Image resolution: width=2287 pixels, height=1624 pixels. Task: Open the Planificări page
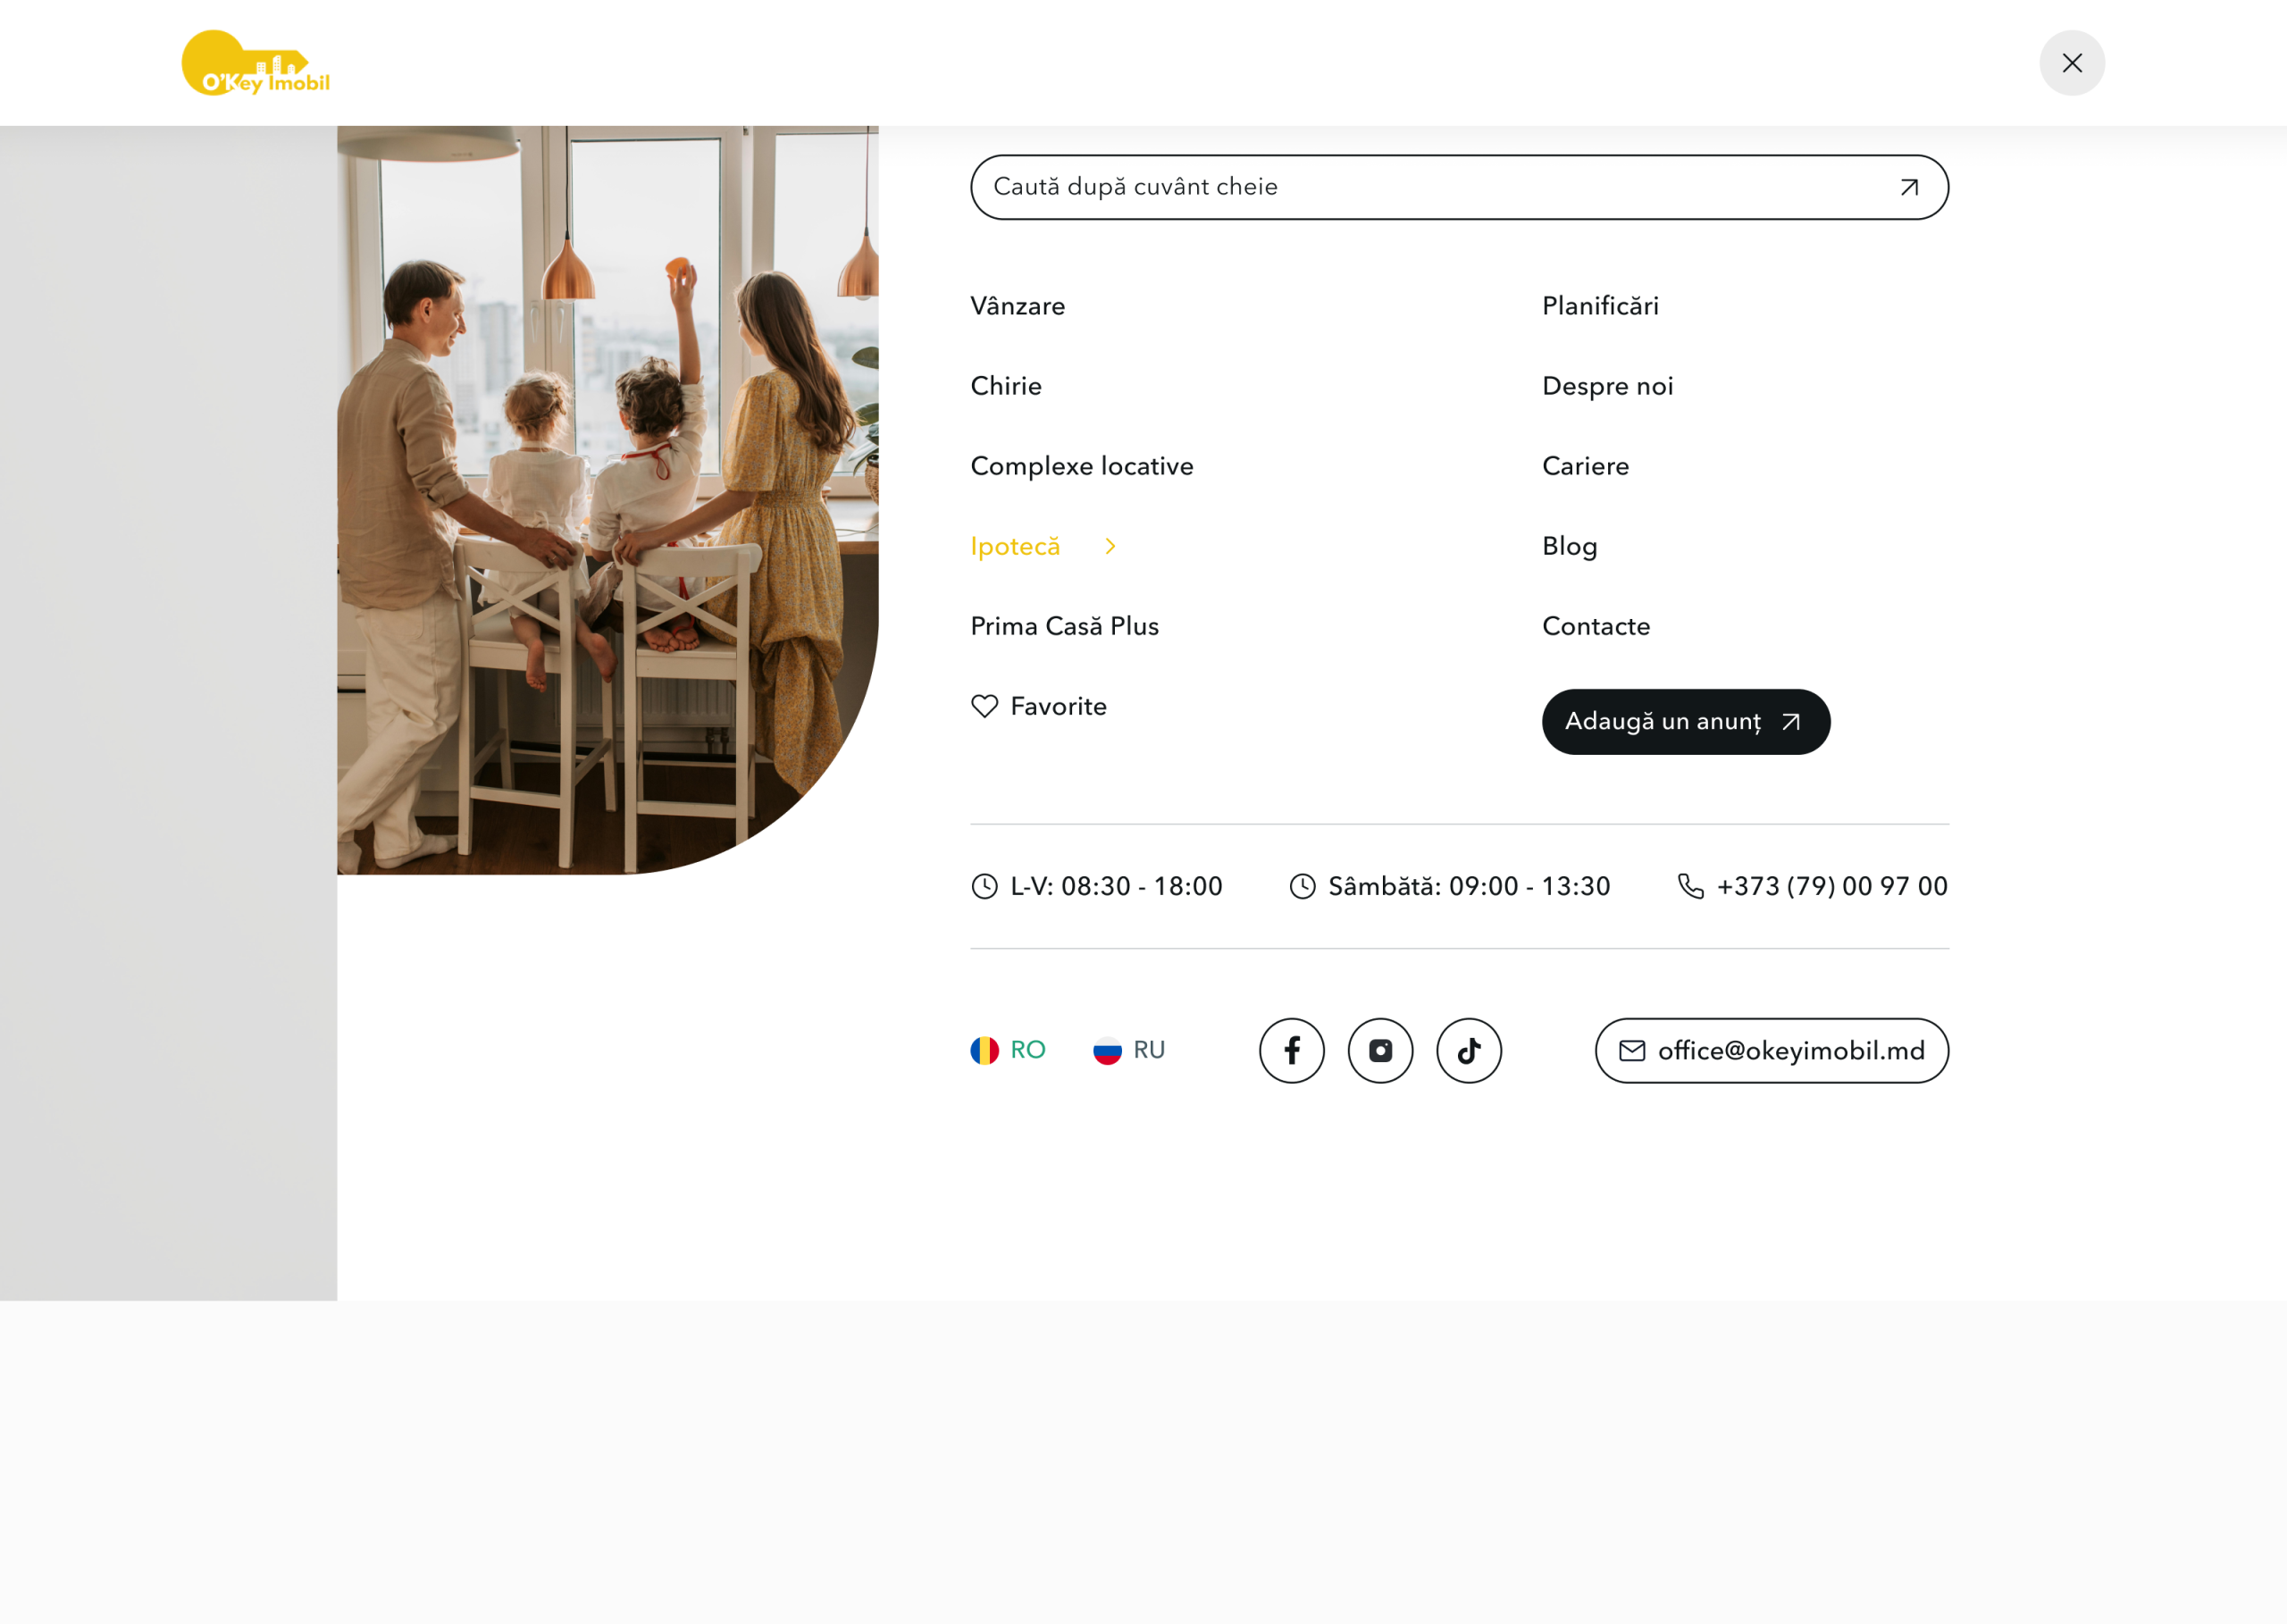point(1600,306)
